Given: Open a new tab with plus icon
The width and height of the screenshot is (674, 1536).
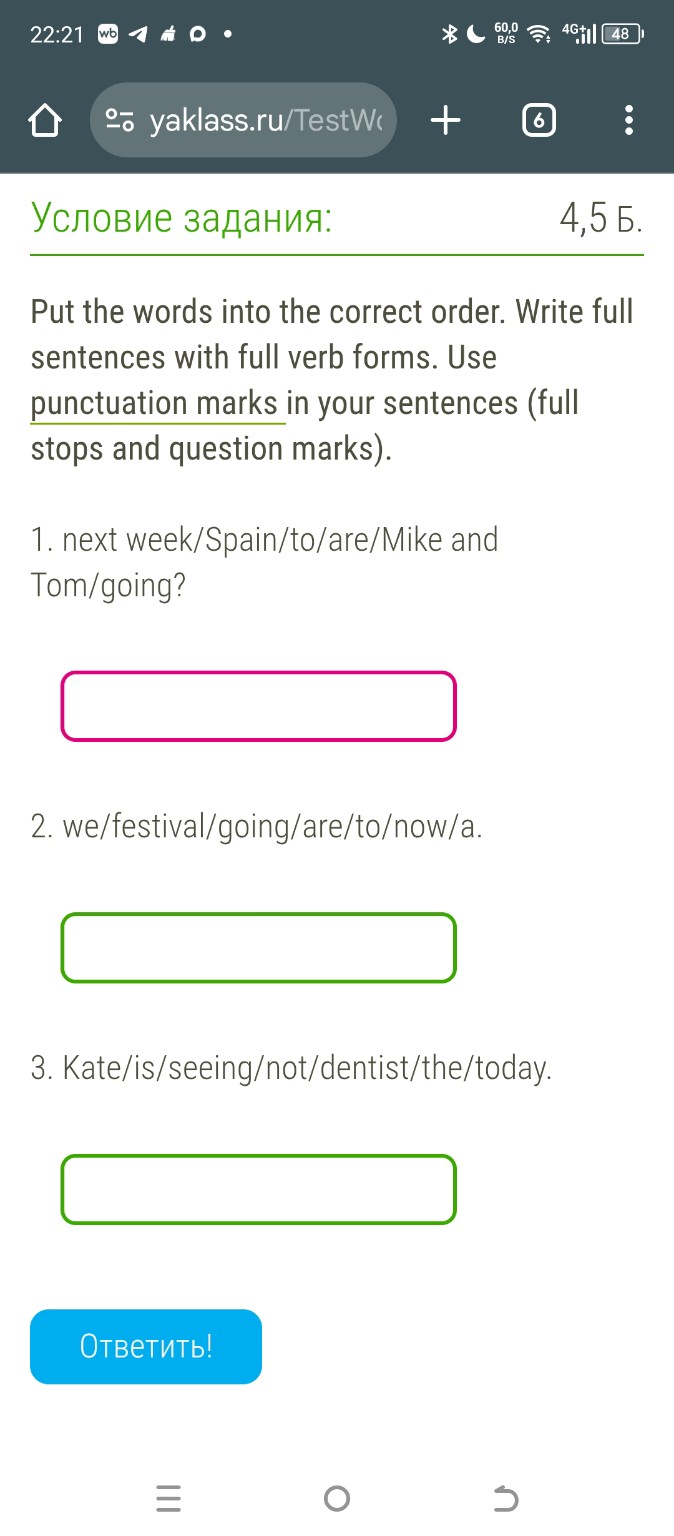Looking at the screenshot, I should coord(446,121).
